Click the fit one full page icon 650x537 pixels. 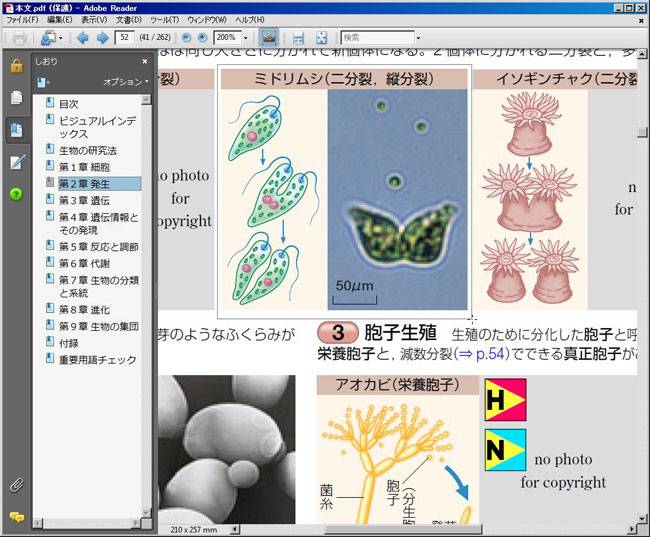(321, 38)
